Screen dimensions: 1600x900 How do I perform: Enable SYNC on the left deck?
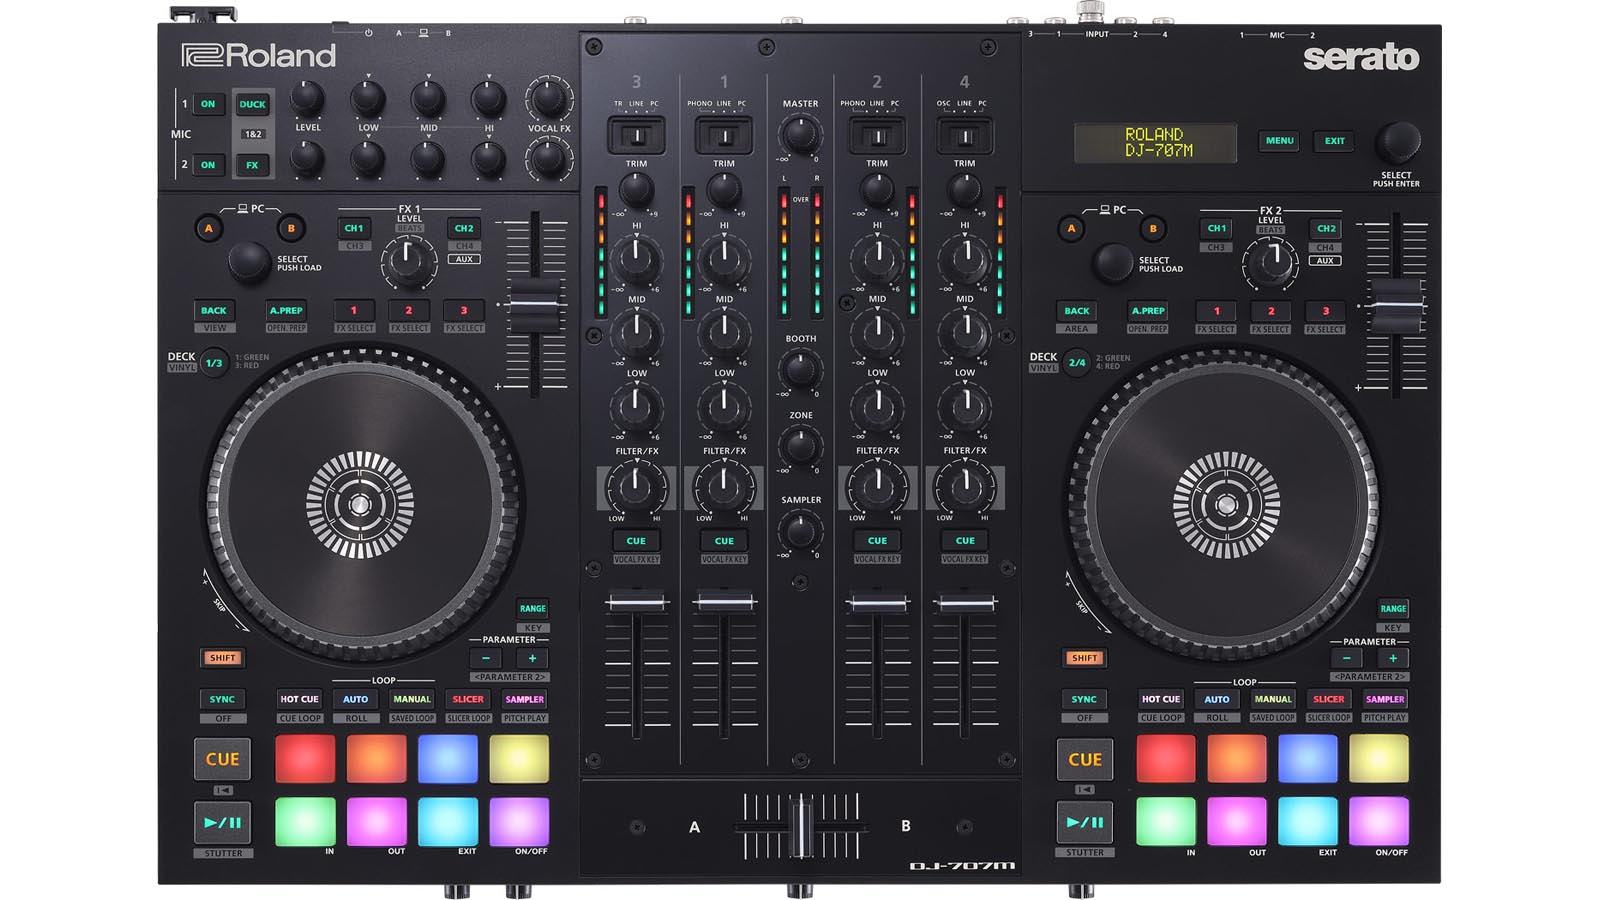pyautogui.click(x=222, y=699)
